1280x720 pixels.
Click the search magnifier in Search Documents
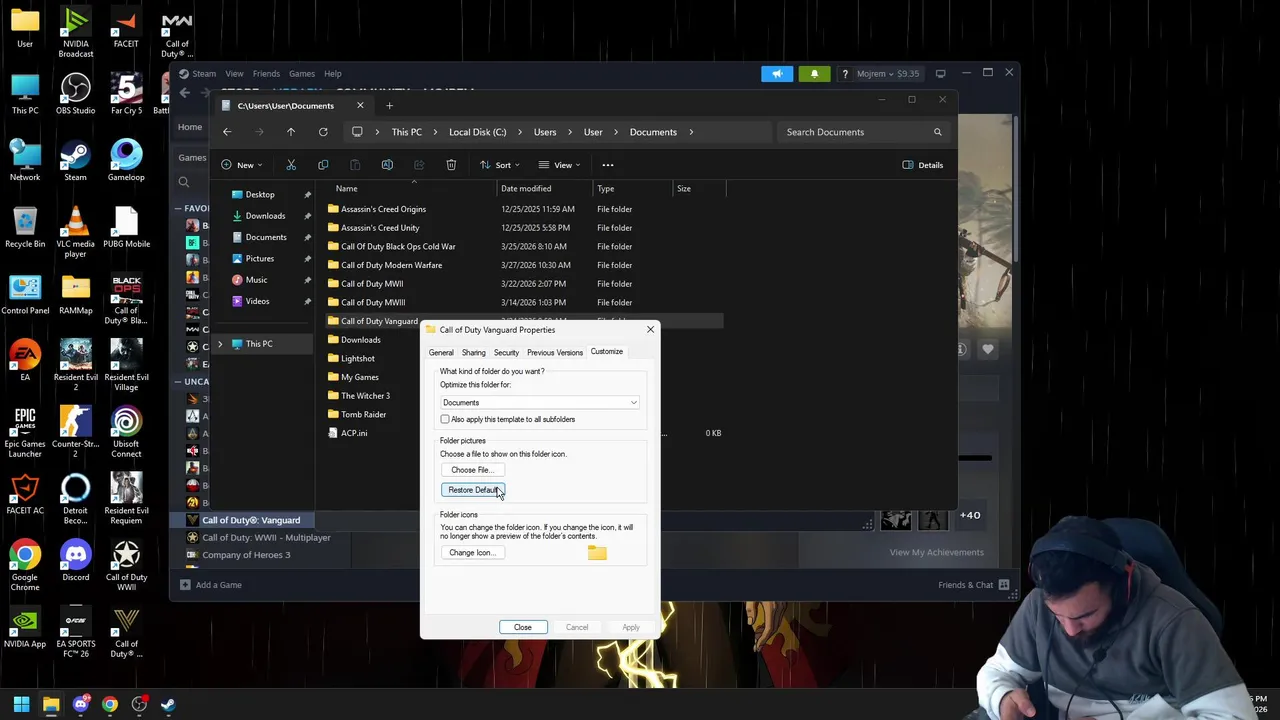937,132
